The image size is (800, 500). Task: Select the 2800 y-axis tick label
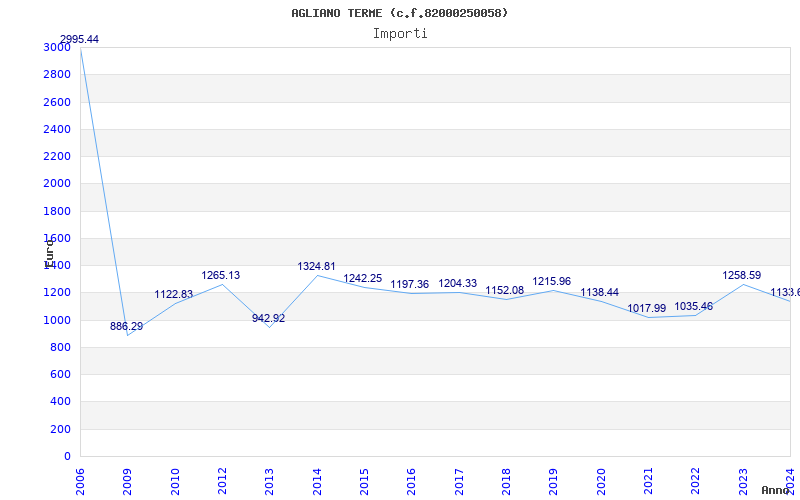(57, 74)
